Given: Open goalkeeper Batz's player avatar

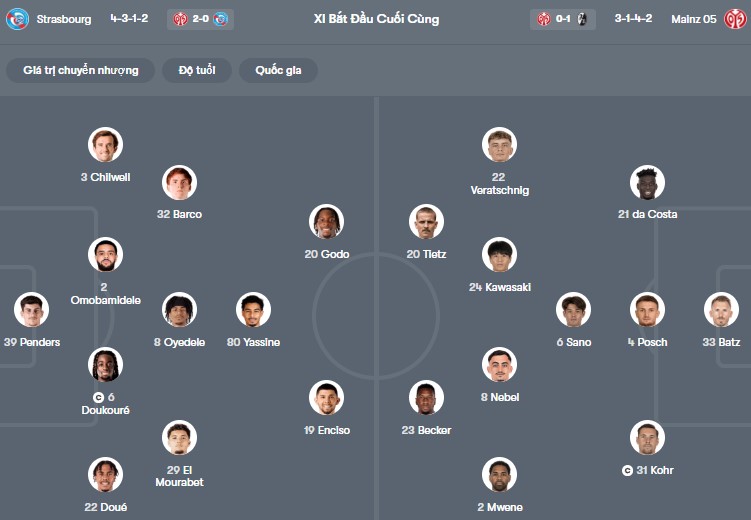Looking at the screenshot, I should 721,310.
